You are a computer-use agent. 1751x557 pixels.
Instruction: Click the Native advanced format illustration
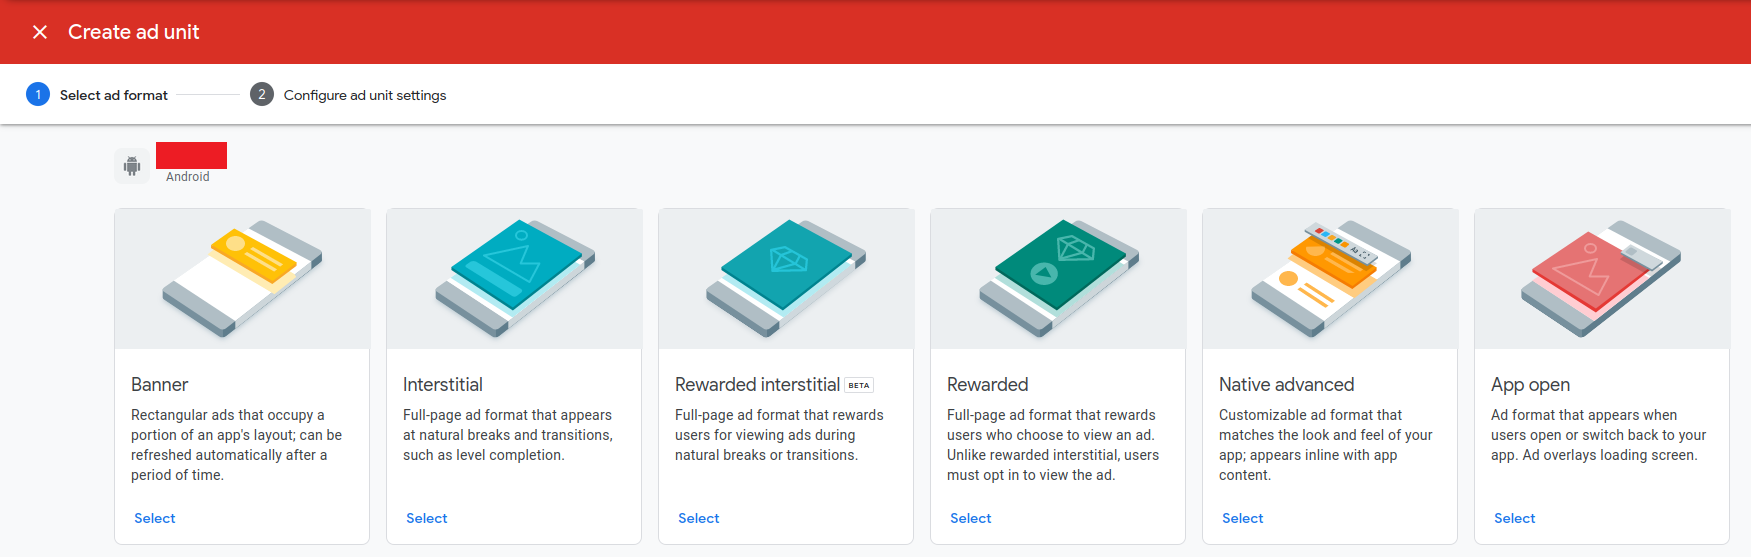(x=1330, y=278)
